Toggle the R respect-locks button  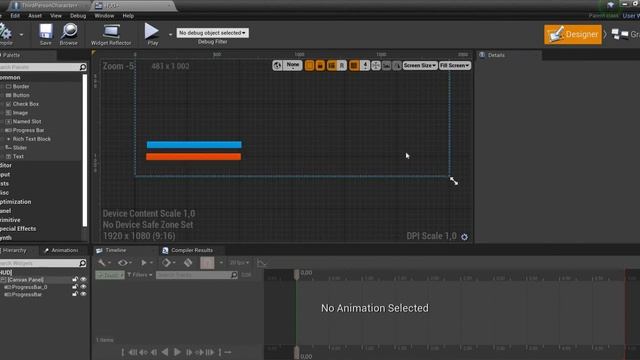tap(342, 65)
